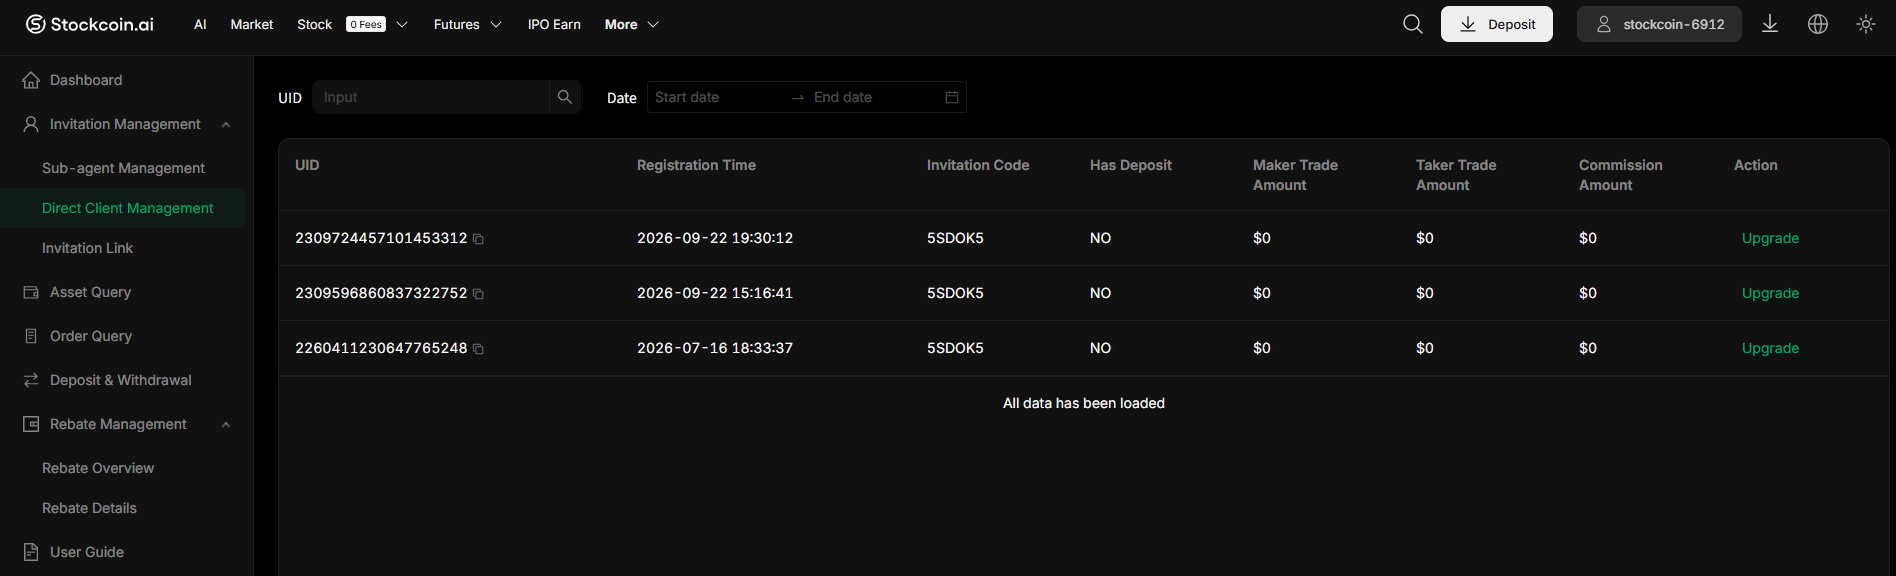Open the stockcoin-6912 account menu

1659,24
